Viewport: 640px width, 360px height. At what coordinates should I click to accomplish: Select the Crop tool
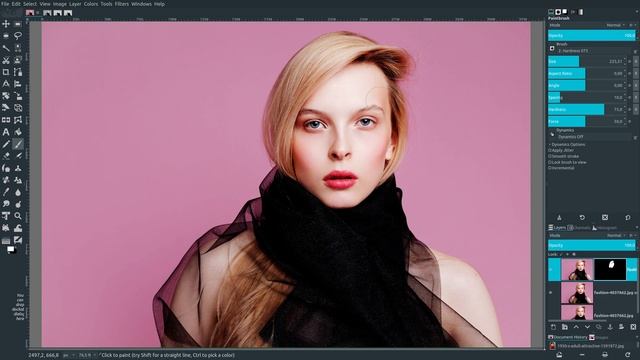(6, 72)
